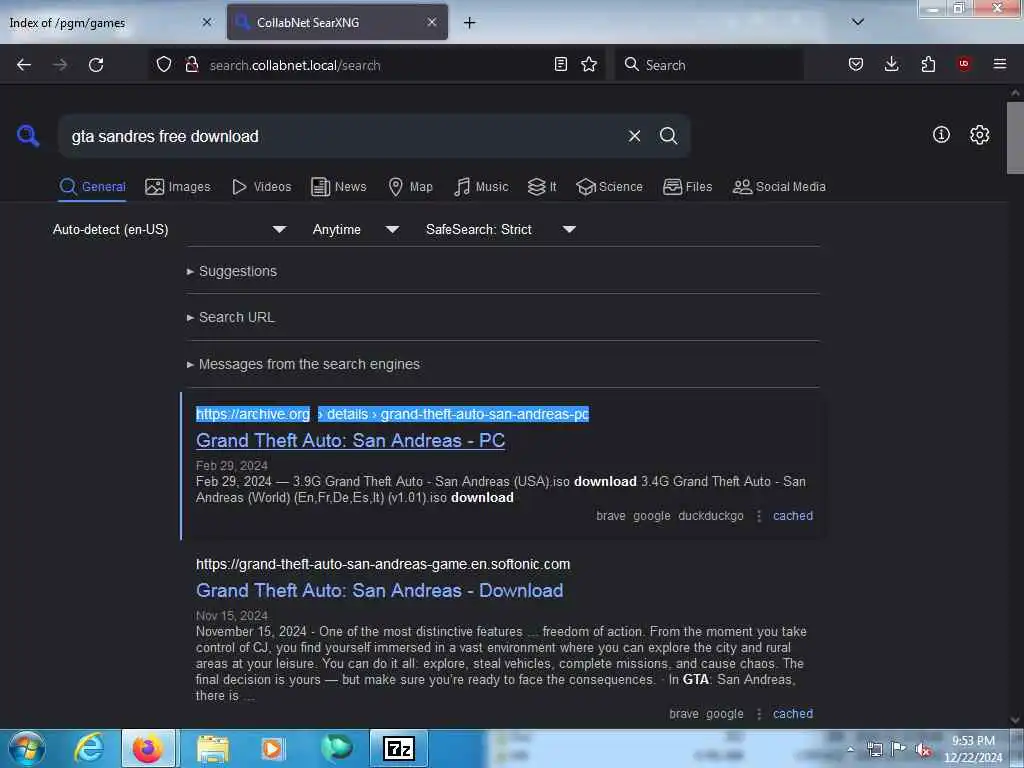Click the softonic.com result URL
1024x768 pixels.
tap(383, 564)
